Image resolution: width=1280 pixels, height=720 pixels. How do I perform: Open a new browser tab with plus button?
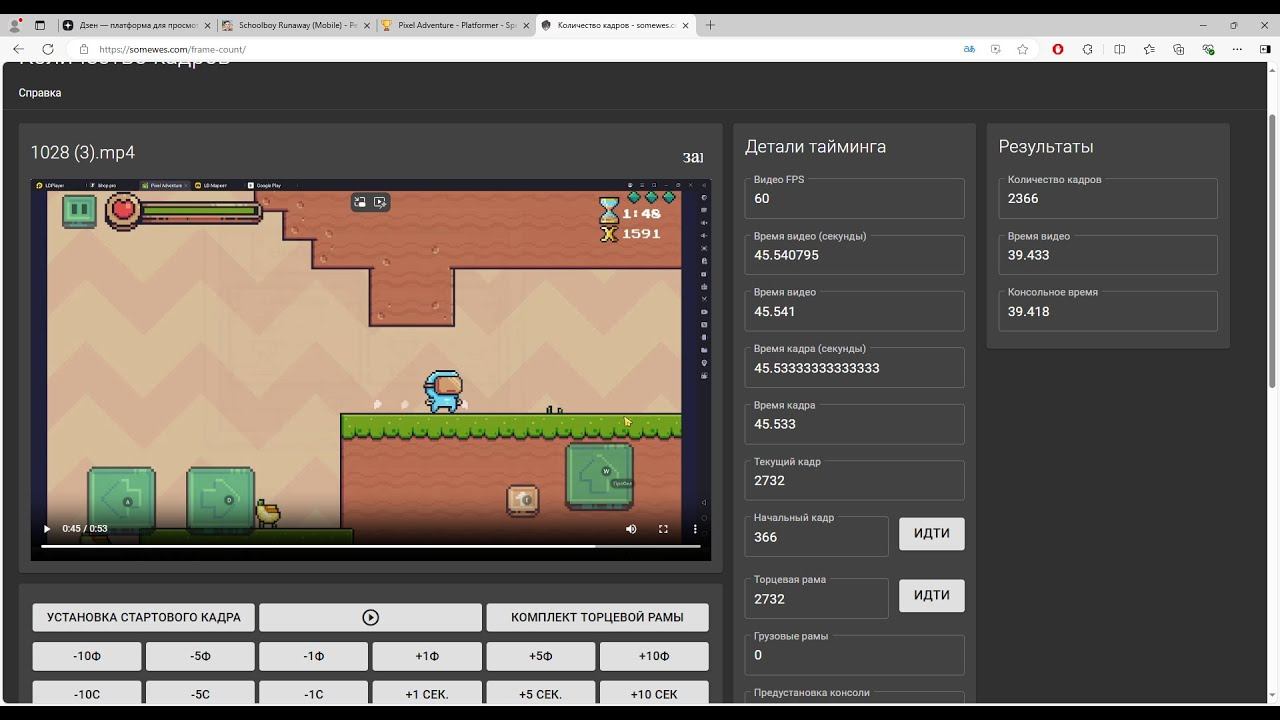[x=710, y=25]
